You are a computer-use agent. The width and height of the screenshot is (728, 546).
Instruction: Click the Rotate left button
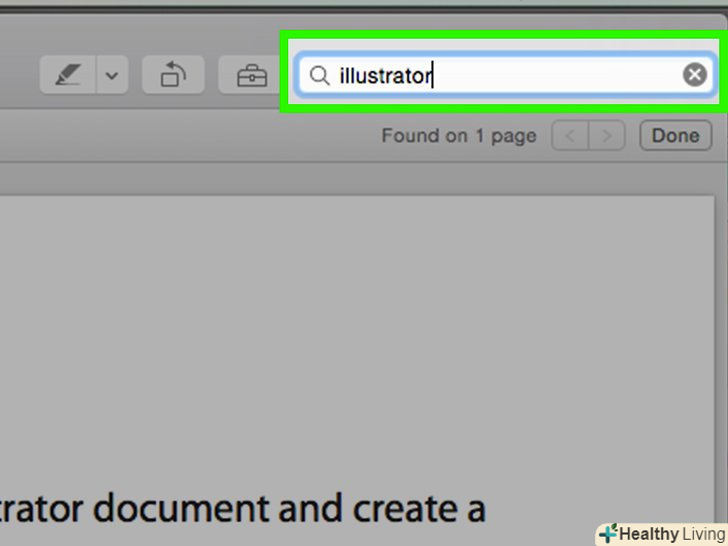[x=173, y=75]
